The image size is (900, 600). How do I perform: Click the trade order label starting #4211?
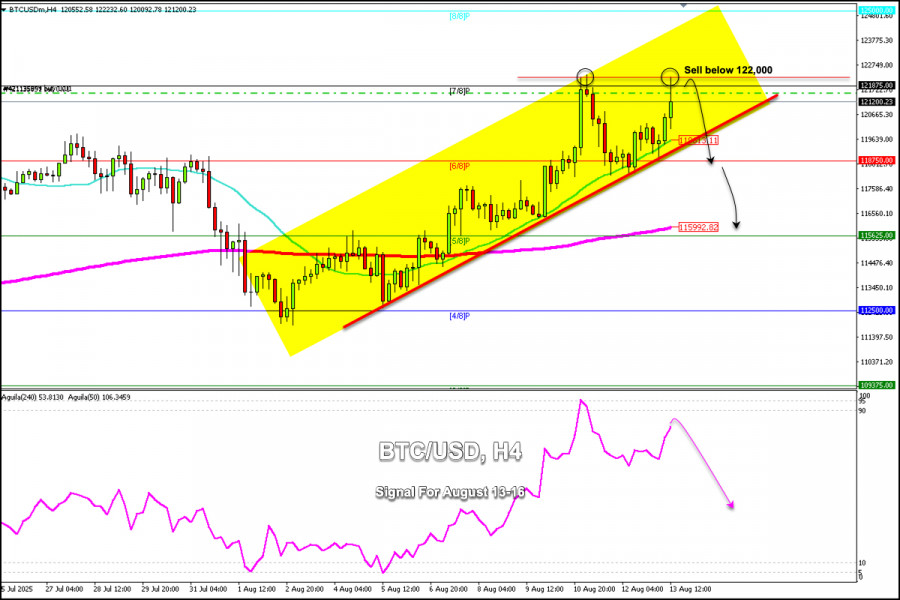coord(37,89)
